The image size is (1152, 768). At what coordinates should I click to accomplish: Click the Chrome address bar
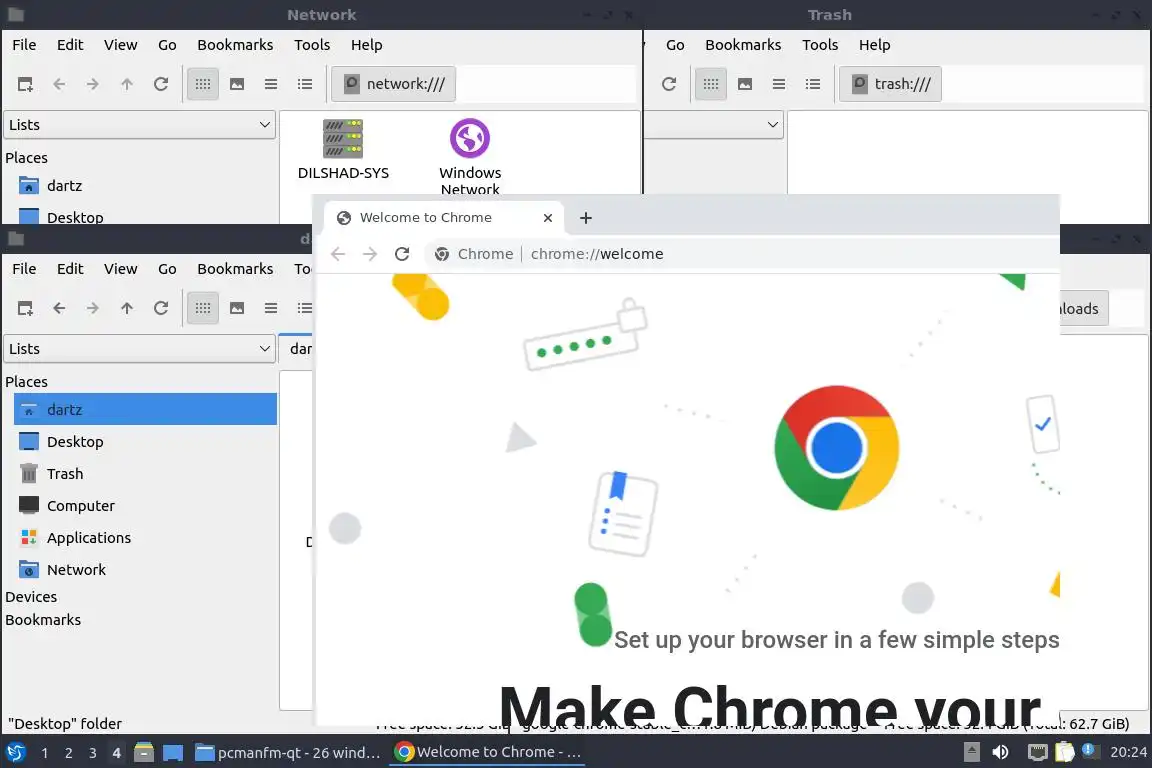(x=742, y=254)
